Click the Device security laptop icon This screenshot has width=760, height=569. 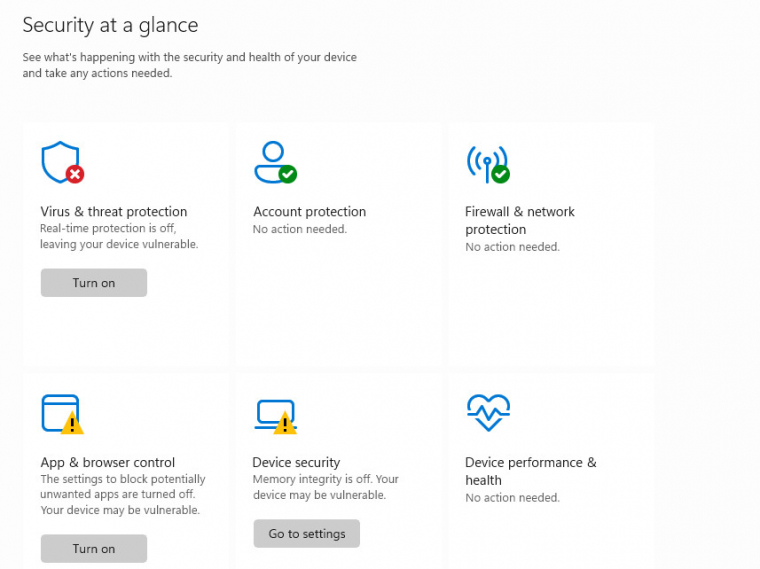[x=273, y=414]
